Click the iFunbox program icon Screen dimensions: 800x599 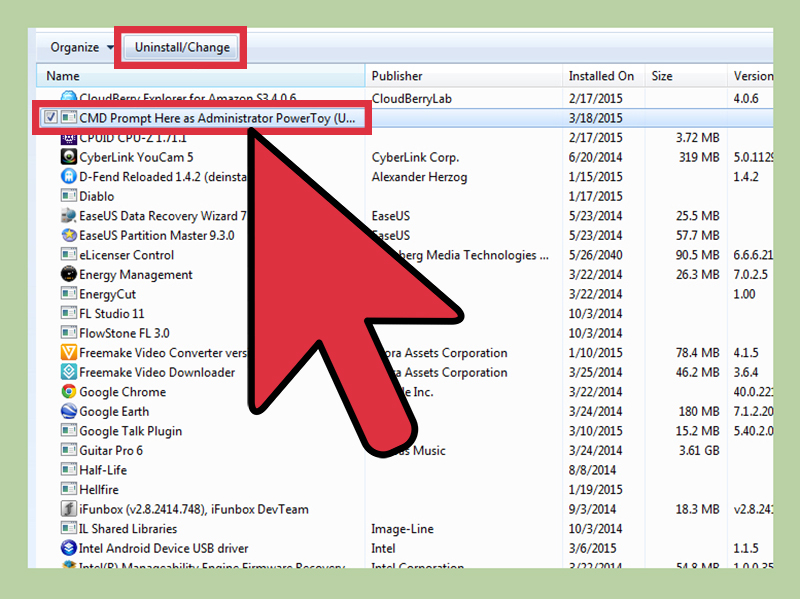pyautogui.click(x=68, y=509)
